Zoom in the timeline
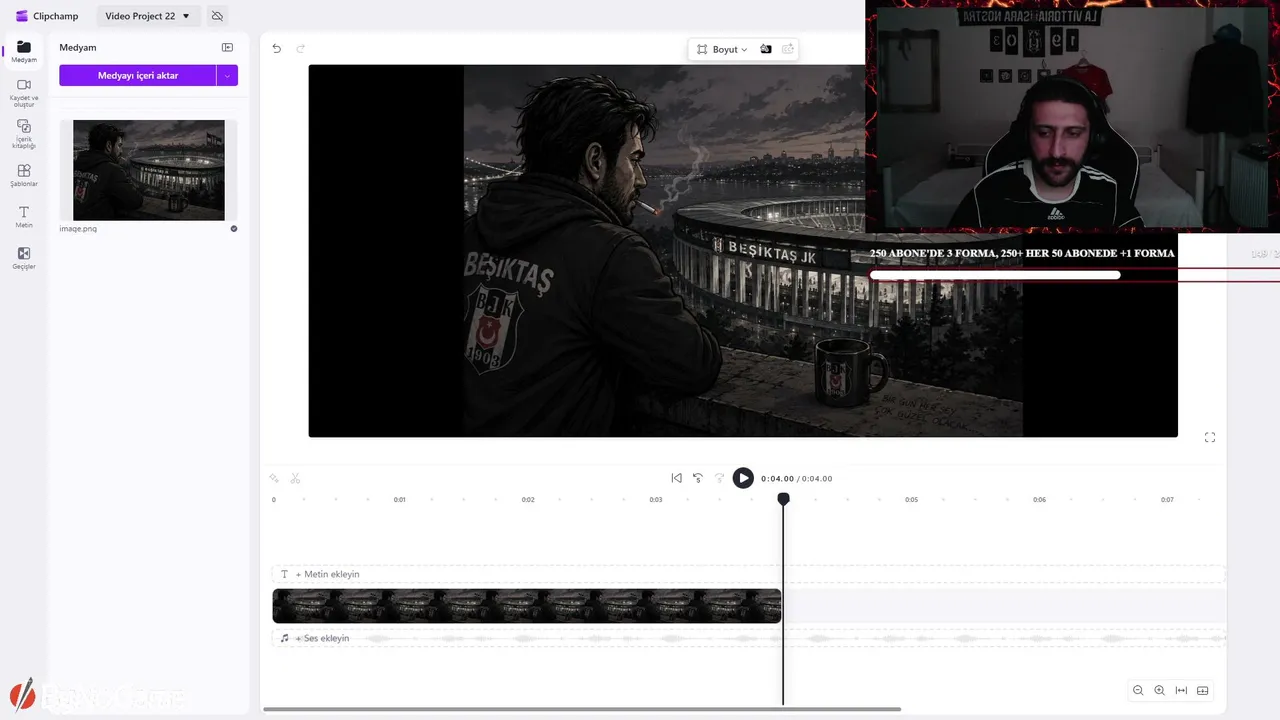This screenshot has height=720, width=1280. tap(1160, 690)
